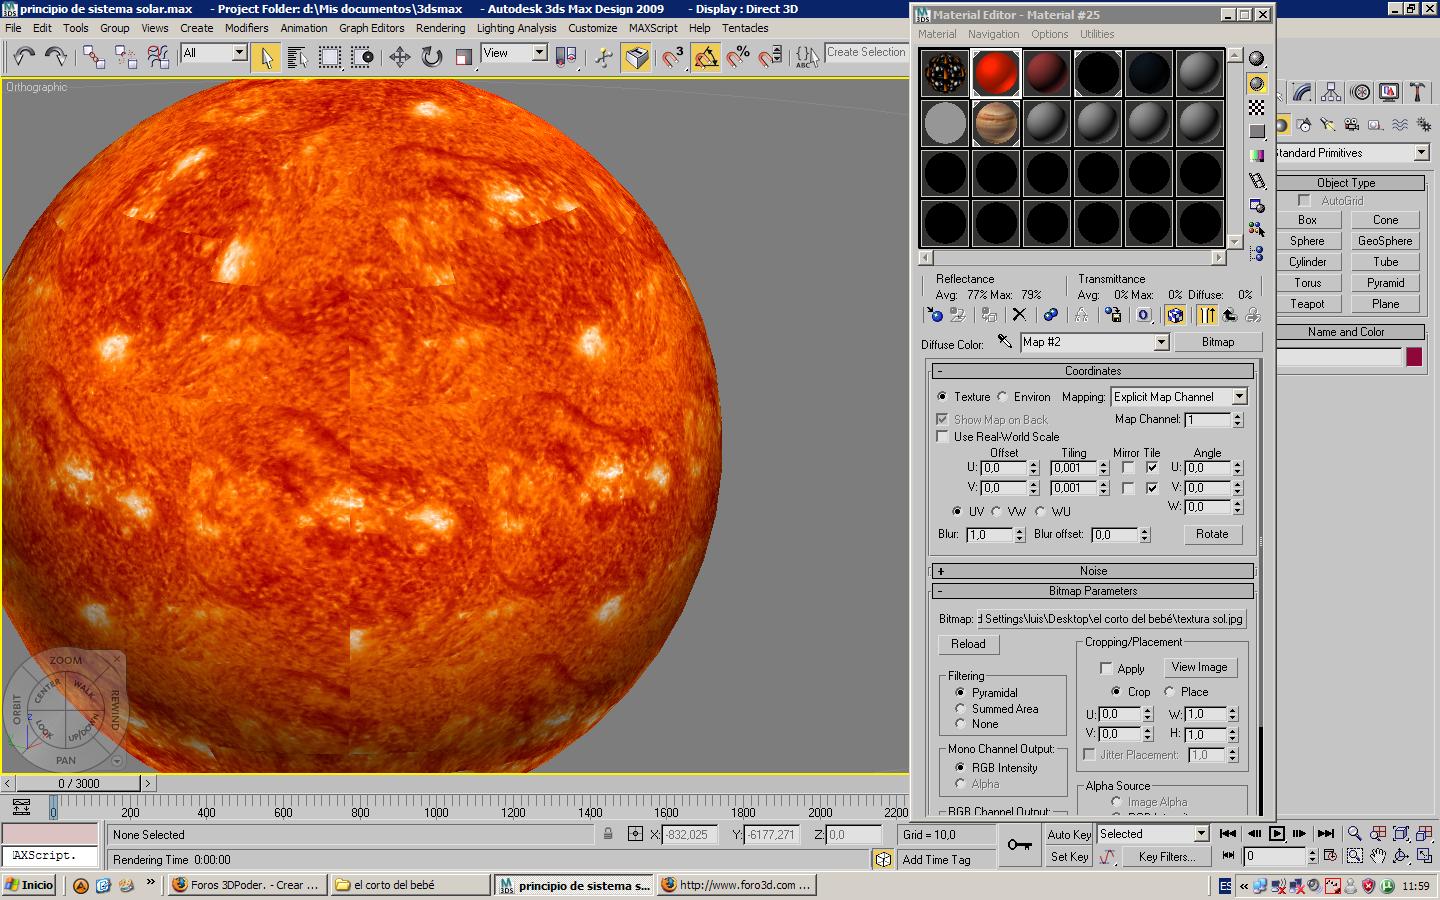Click Go to Parent icon
The width and height of the screenshot is (1440, 900).
(x=1230, y=315)
